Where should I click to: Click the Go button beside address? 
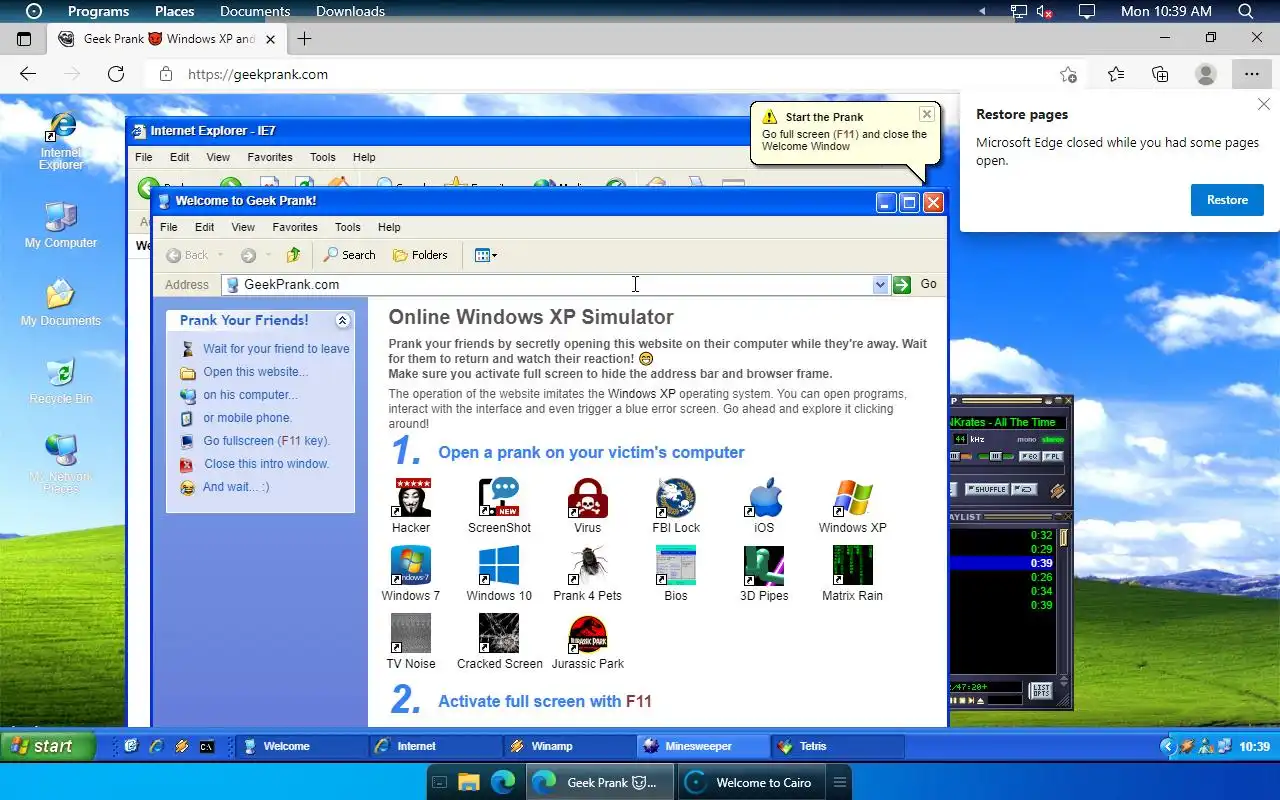[x=916, y=285]
